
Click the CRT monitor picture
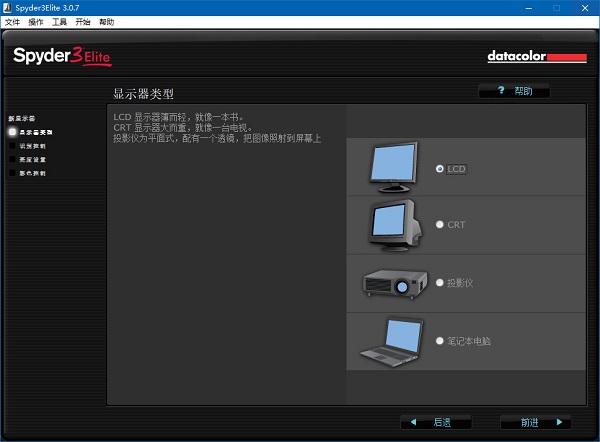pos(396,225)
